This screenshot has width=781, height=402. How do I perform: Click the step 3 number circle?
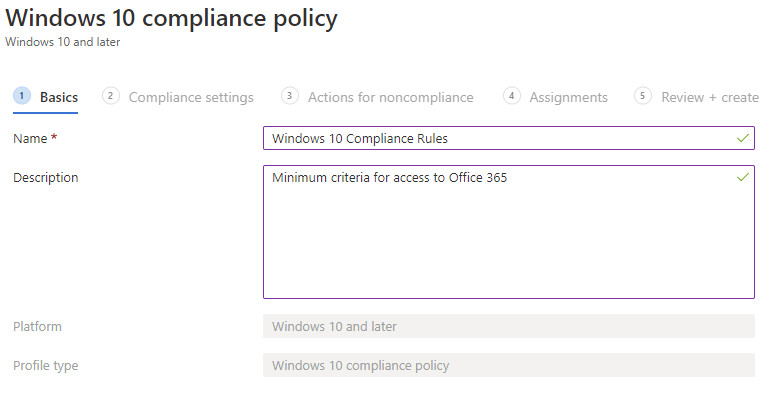click(290, 96)
